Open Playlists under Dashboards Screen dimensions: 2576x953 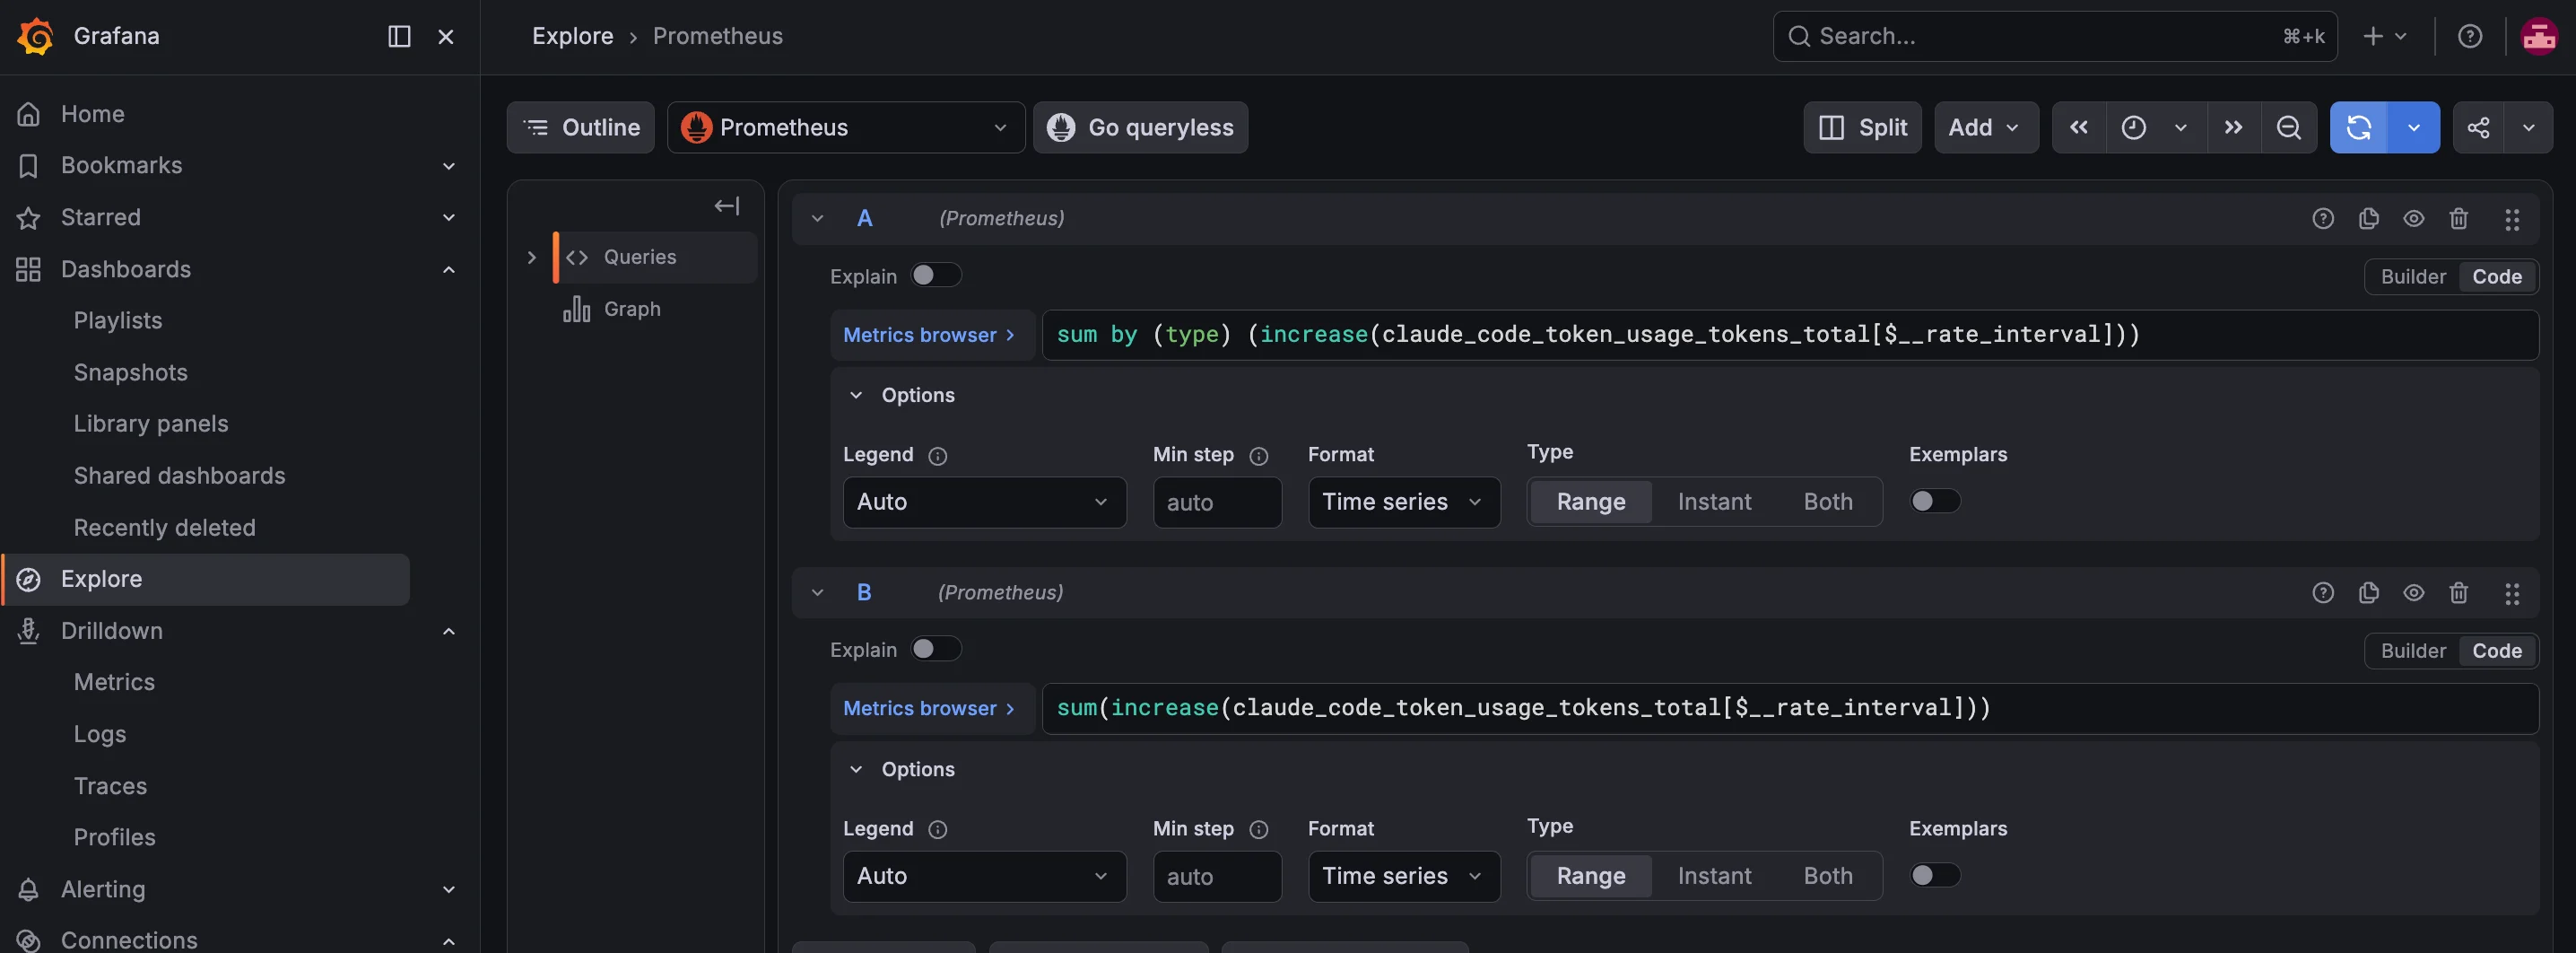(x=118, y=320)
